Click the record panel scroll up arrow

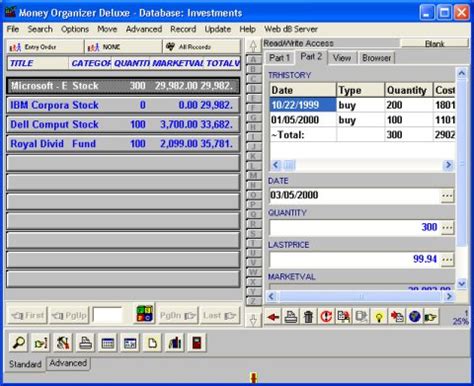pyautogui.click(x=462, y=73)
